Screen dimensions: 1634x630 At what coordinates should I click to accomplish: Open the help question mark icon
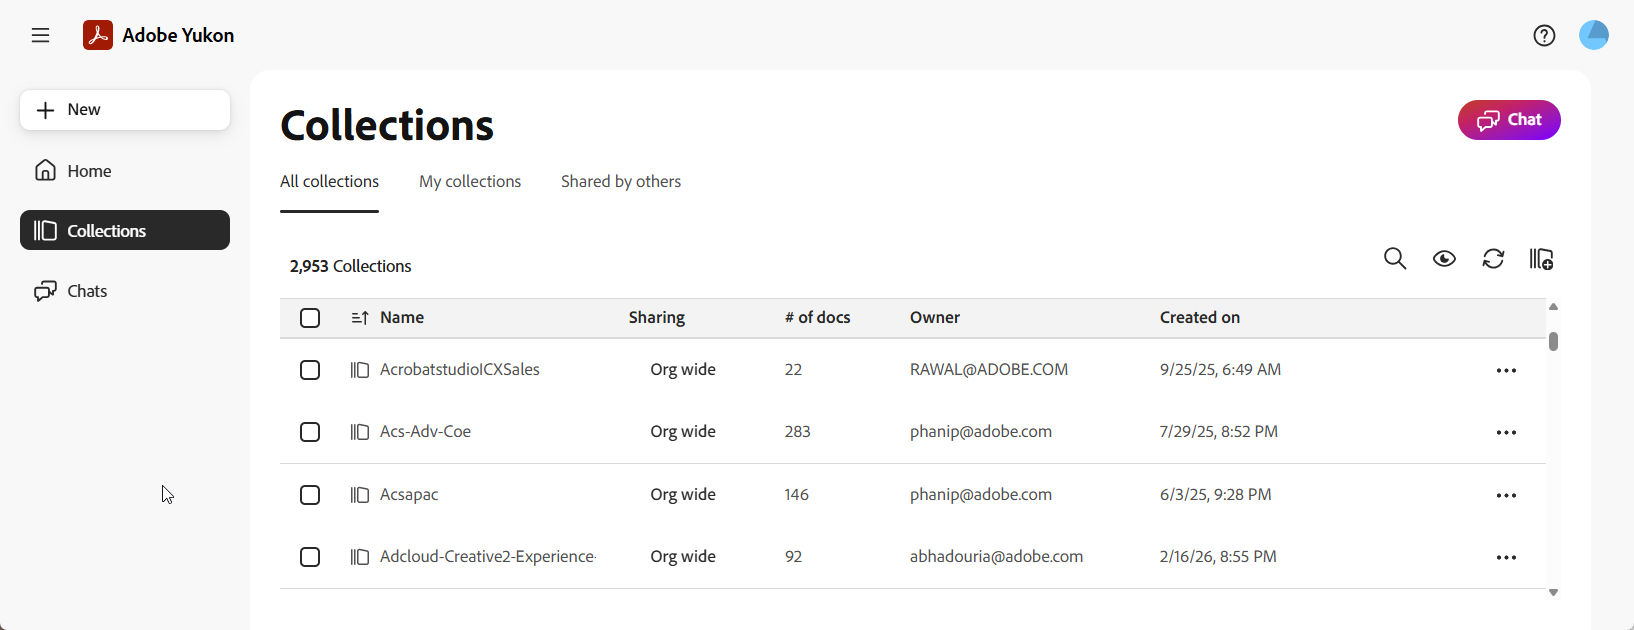point(1544,35)
